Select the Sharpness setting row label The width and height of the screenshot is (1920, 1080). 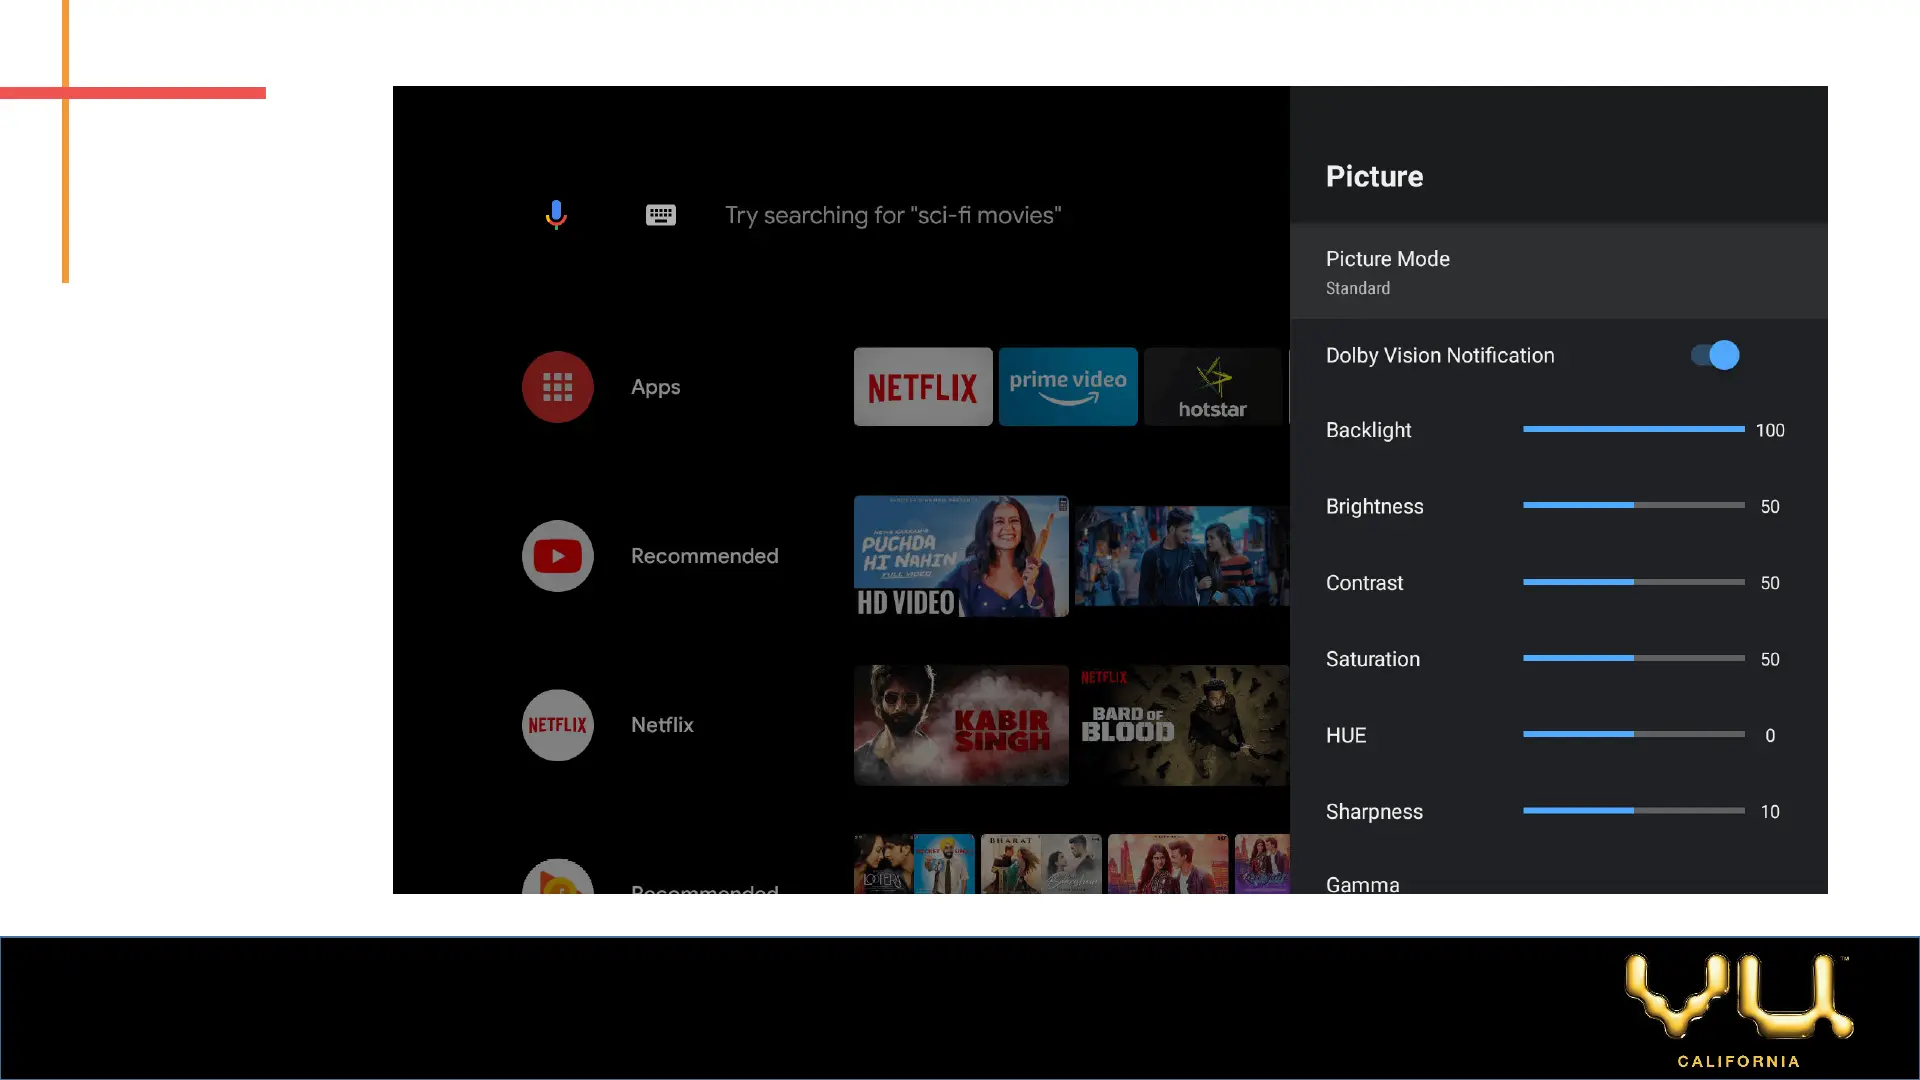1374,812
